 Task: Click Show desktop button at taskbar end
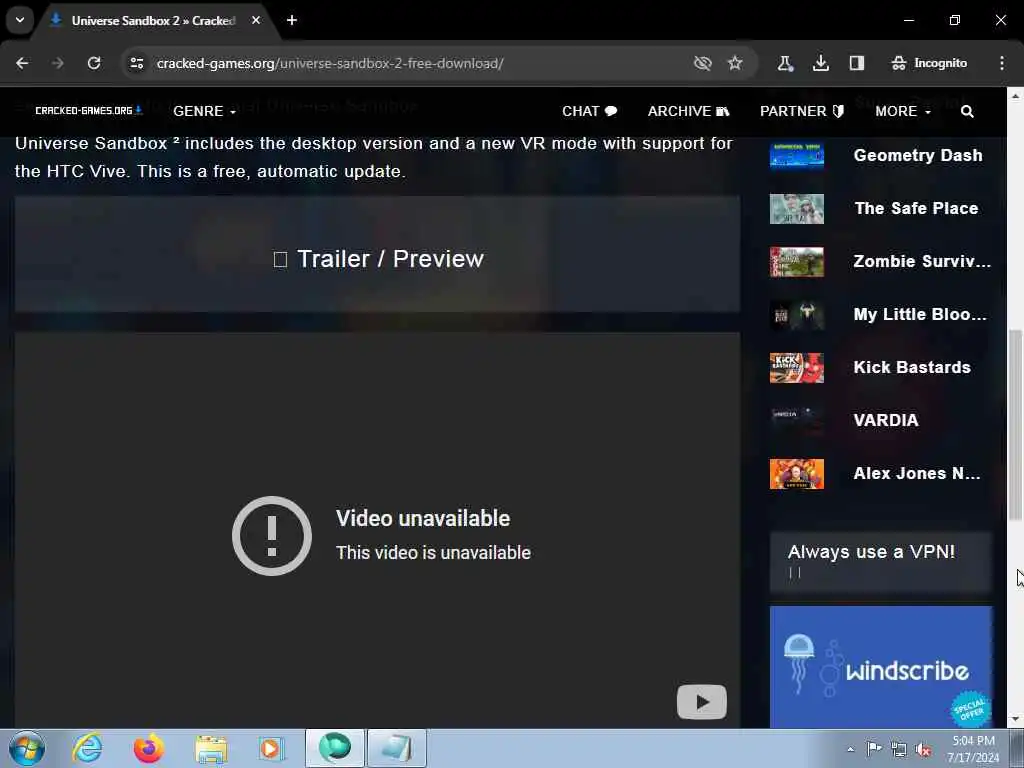pyautogui.click(x=1017, y=748)
